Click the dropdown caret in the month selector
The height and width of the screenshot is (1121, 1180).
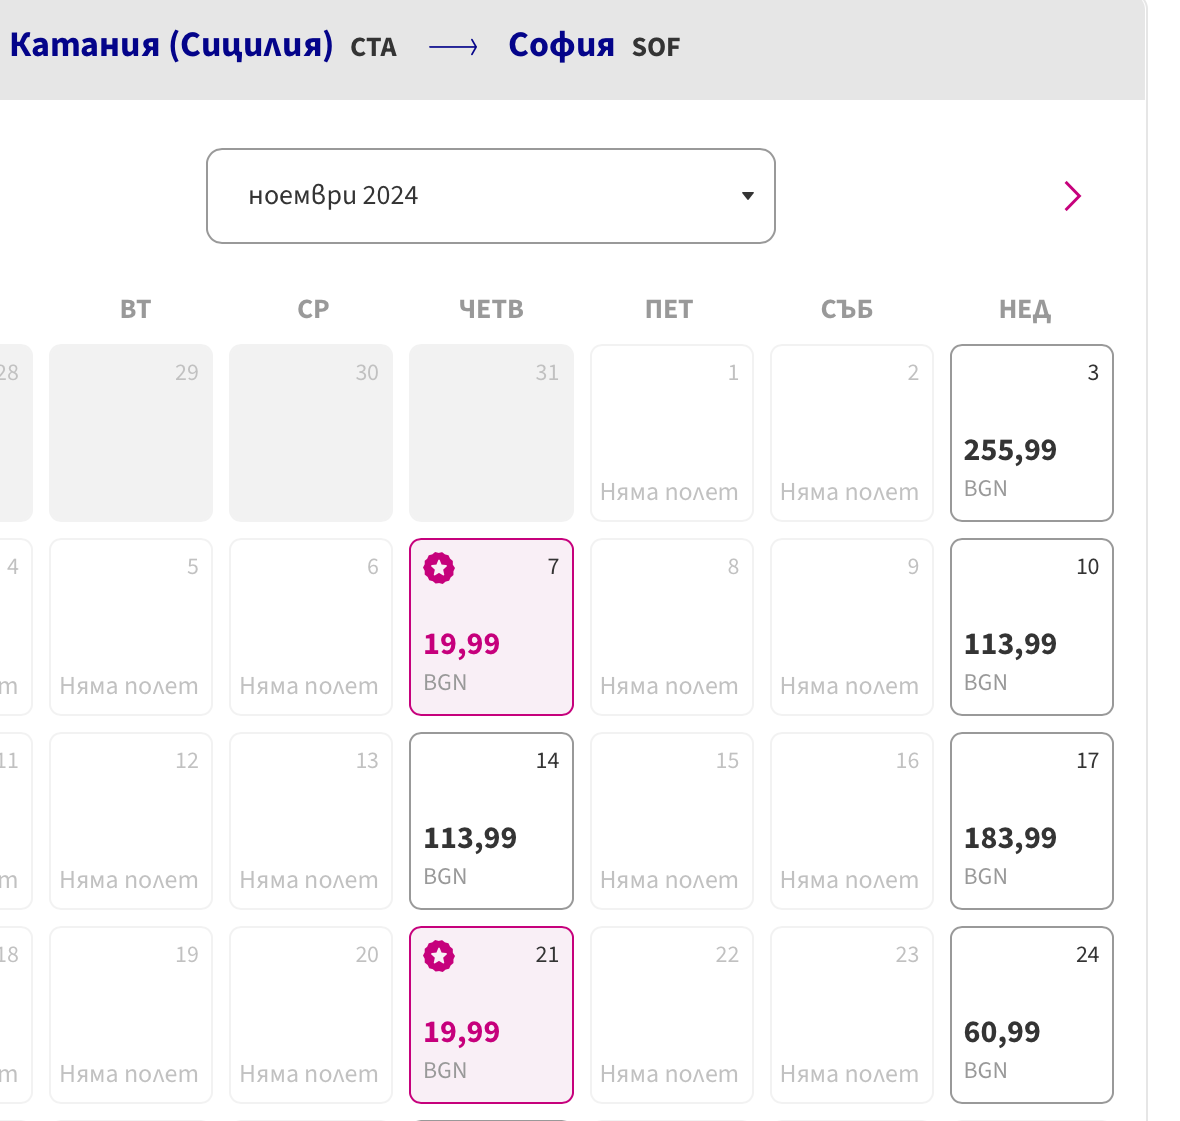click(747, 196)
